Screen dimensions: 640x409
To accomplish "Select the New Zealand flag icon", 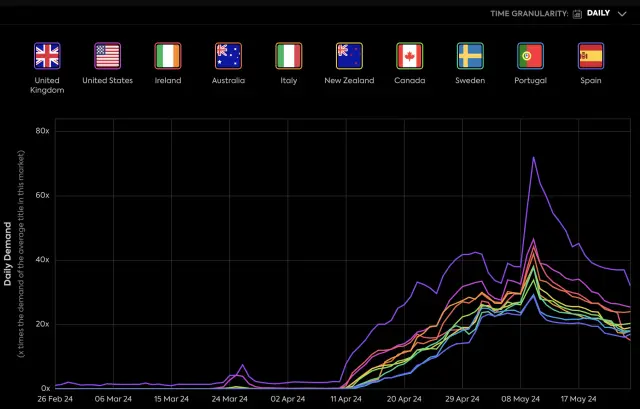I will pyautogui.click(x=349, y=55).
